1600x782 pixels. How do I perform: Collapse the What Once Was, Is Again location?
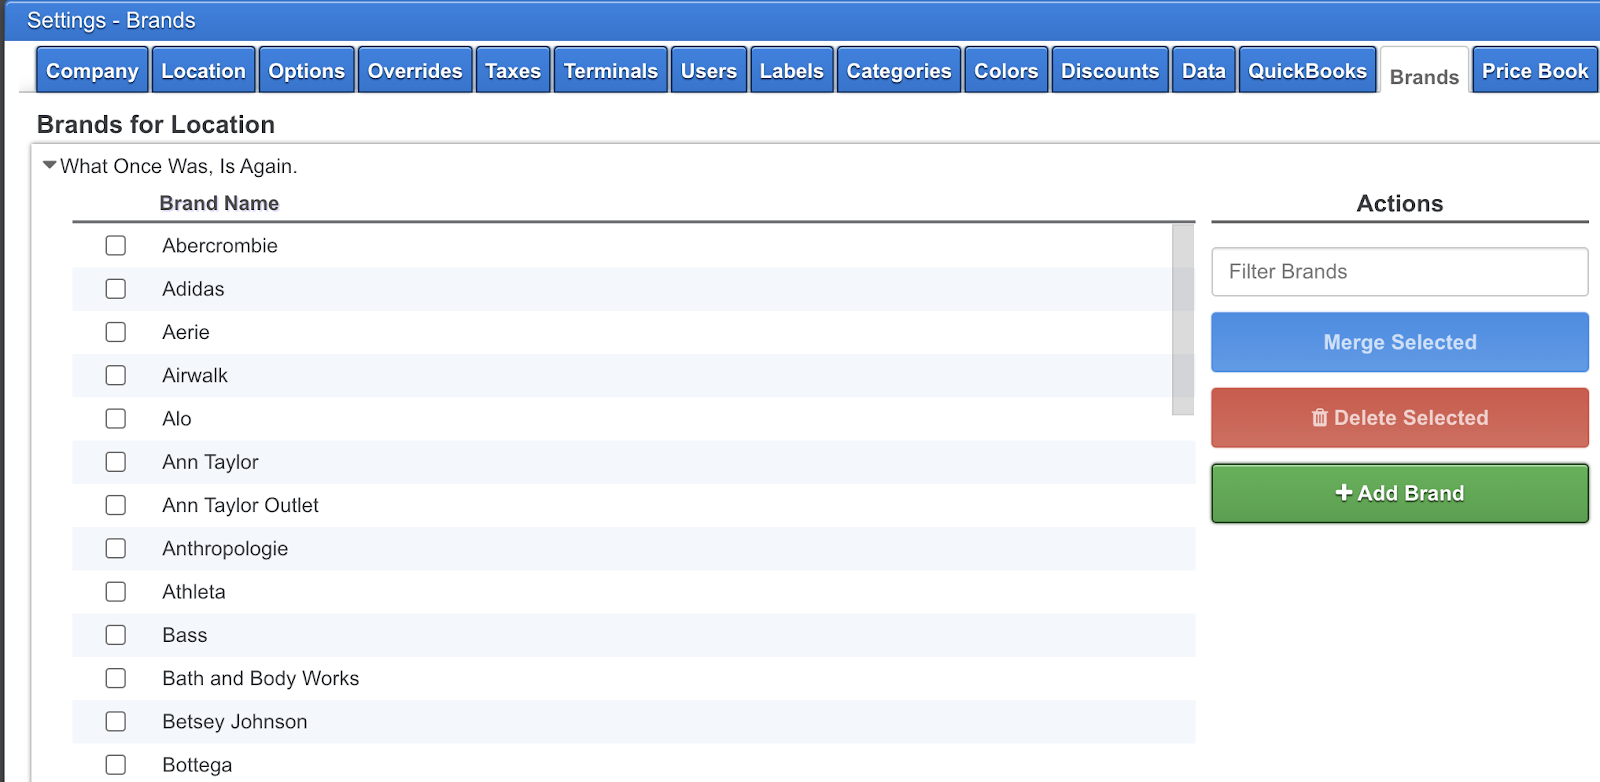pos(49,166)
